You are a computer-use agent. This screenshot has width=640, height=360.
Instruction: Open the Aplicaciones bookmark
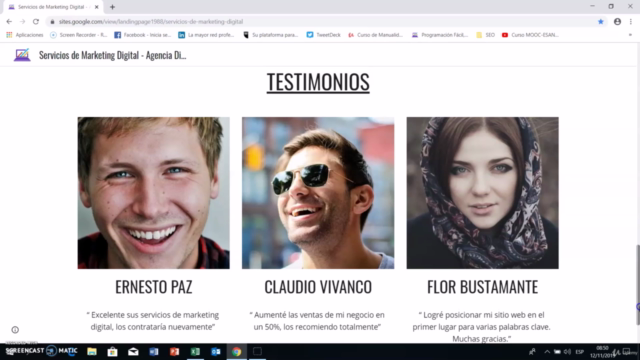pos(25,35)
